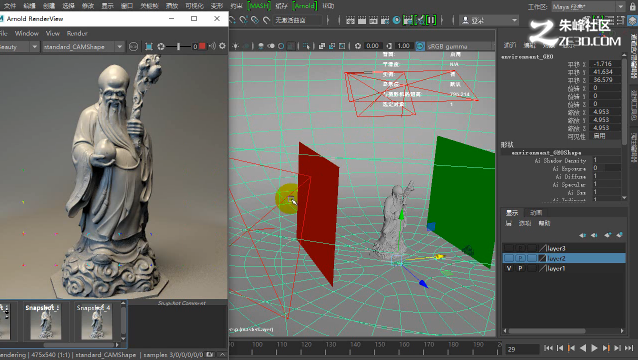Viewport: 638px width, 360px height.
Task: Switch to the Animation layer tab
Action: click(x=536, y=213)
